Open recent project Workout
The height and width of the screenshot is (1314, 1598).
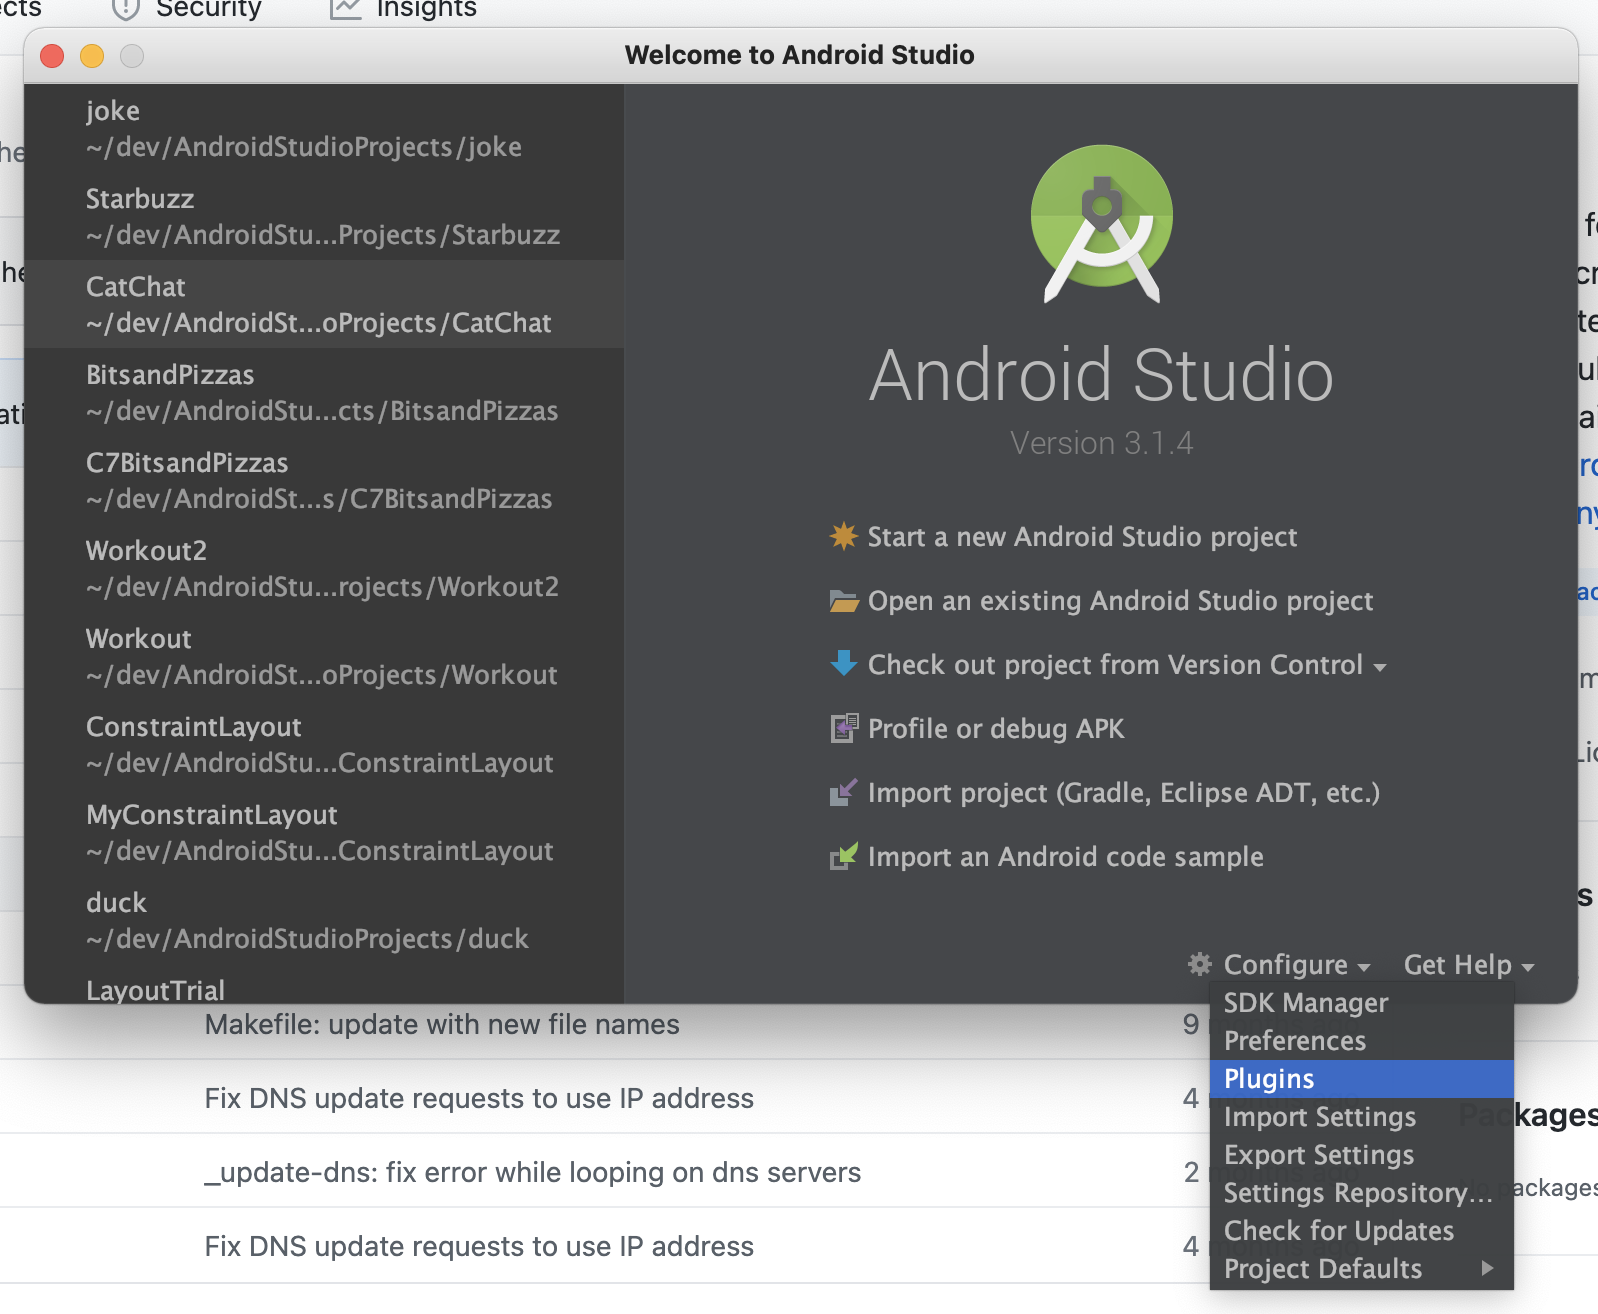(324, 656)
